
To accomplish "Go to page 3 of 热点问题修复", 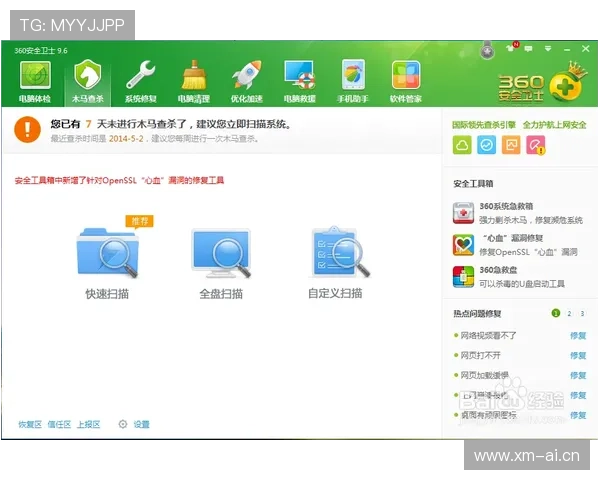I will click(582, 313).
